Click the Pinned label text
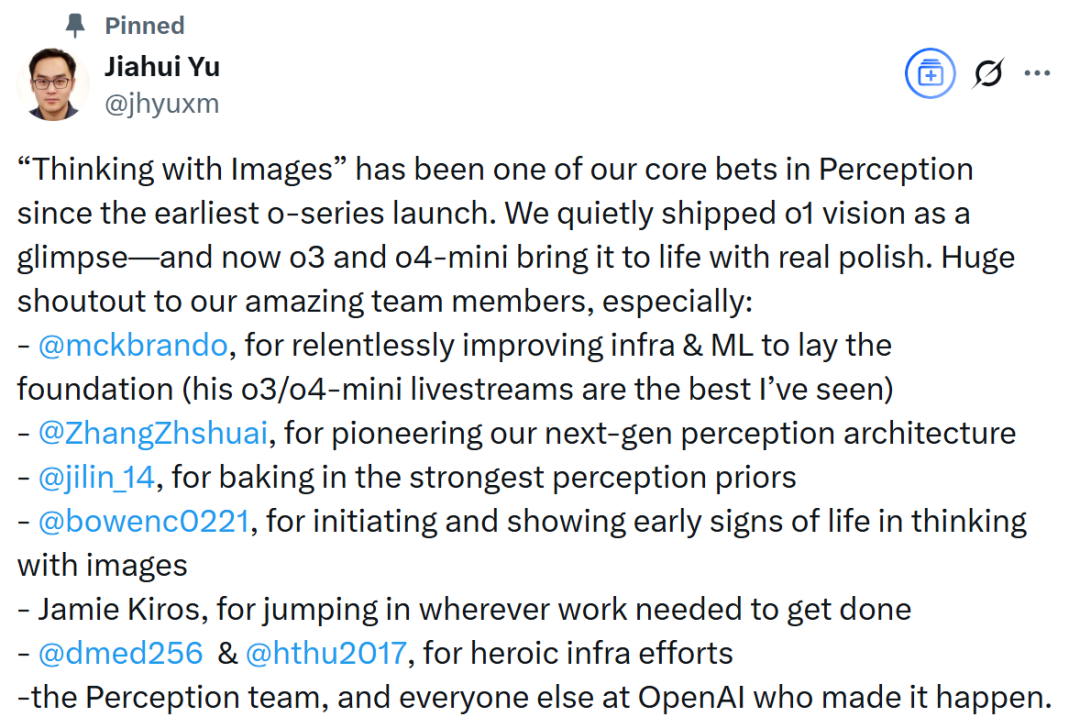1080x728 pixels. [145, 25]
